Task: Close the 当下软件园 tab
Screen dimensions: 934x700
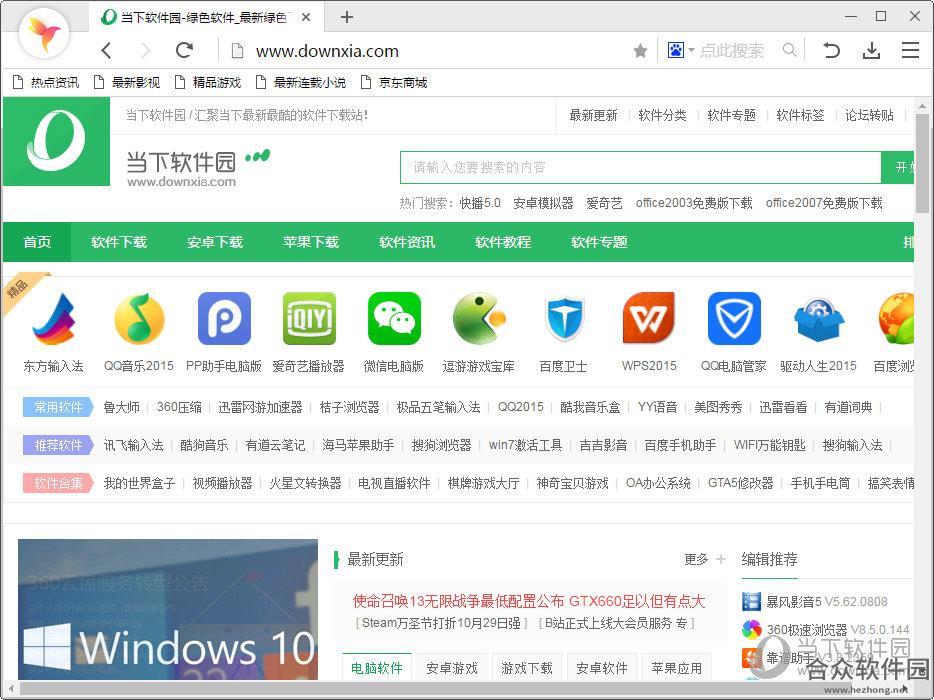Action: coord(306,17)
